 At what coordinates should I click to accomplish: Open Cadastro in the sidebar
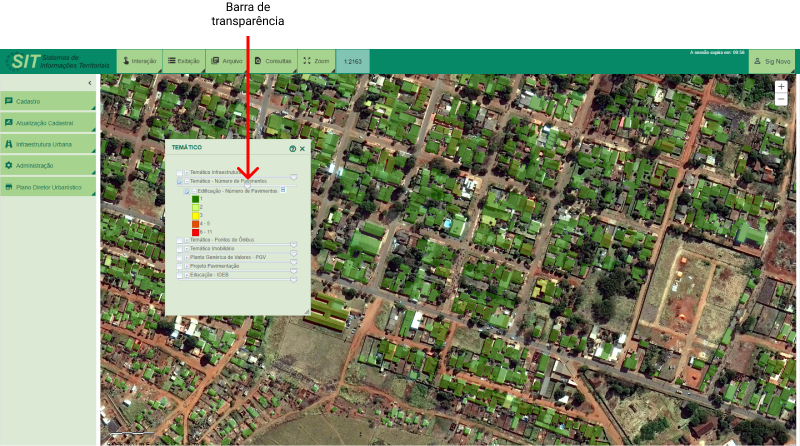49,101
